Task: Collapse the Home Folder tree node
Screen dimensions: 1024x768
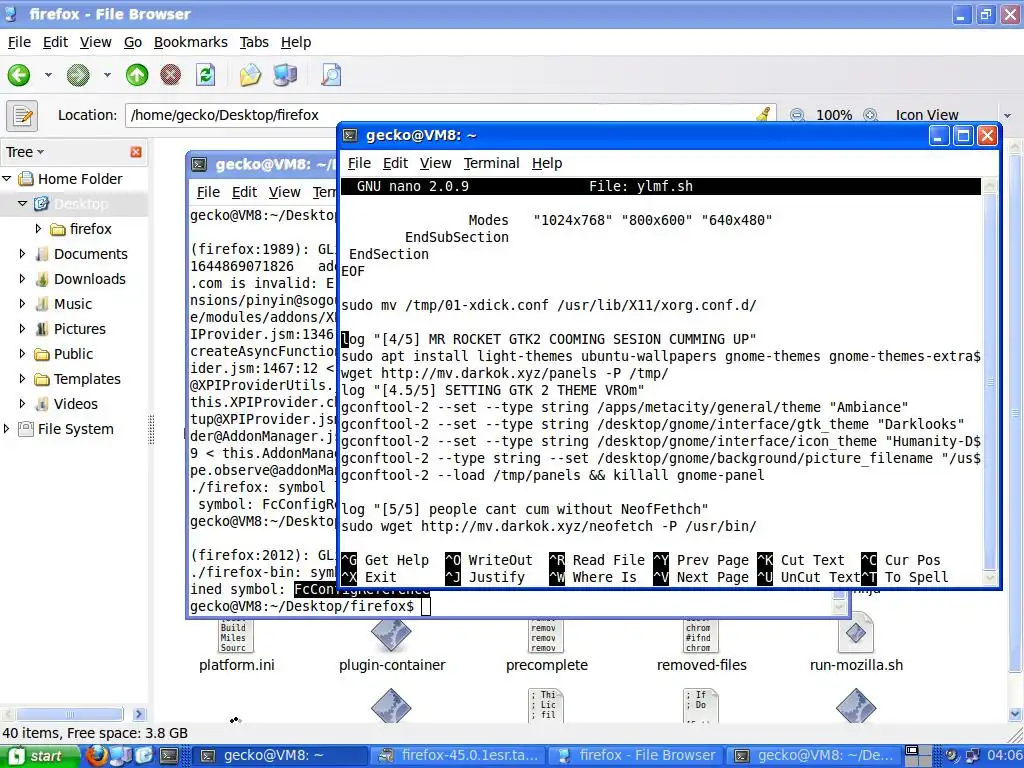Action: (x=7, y=178)
